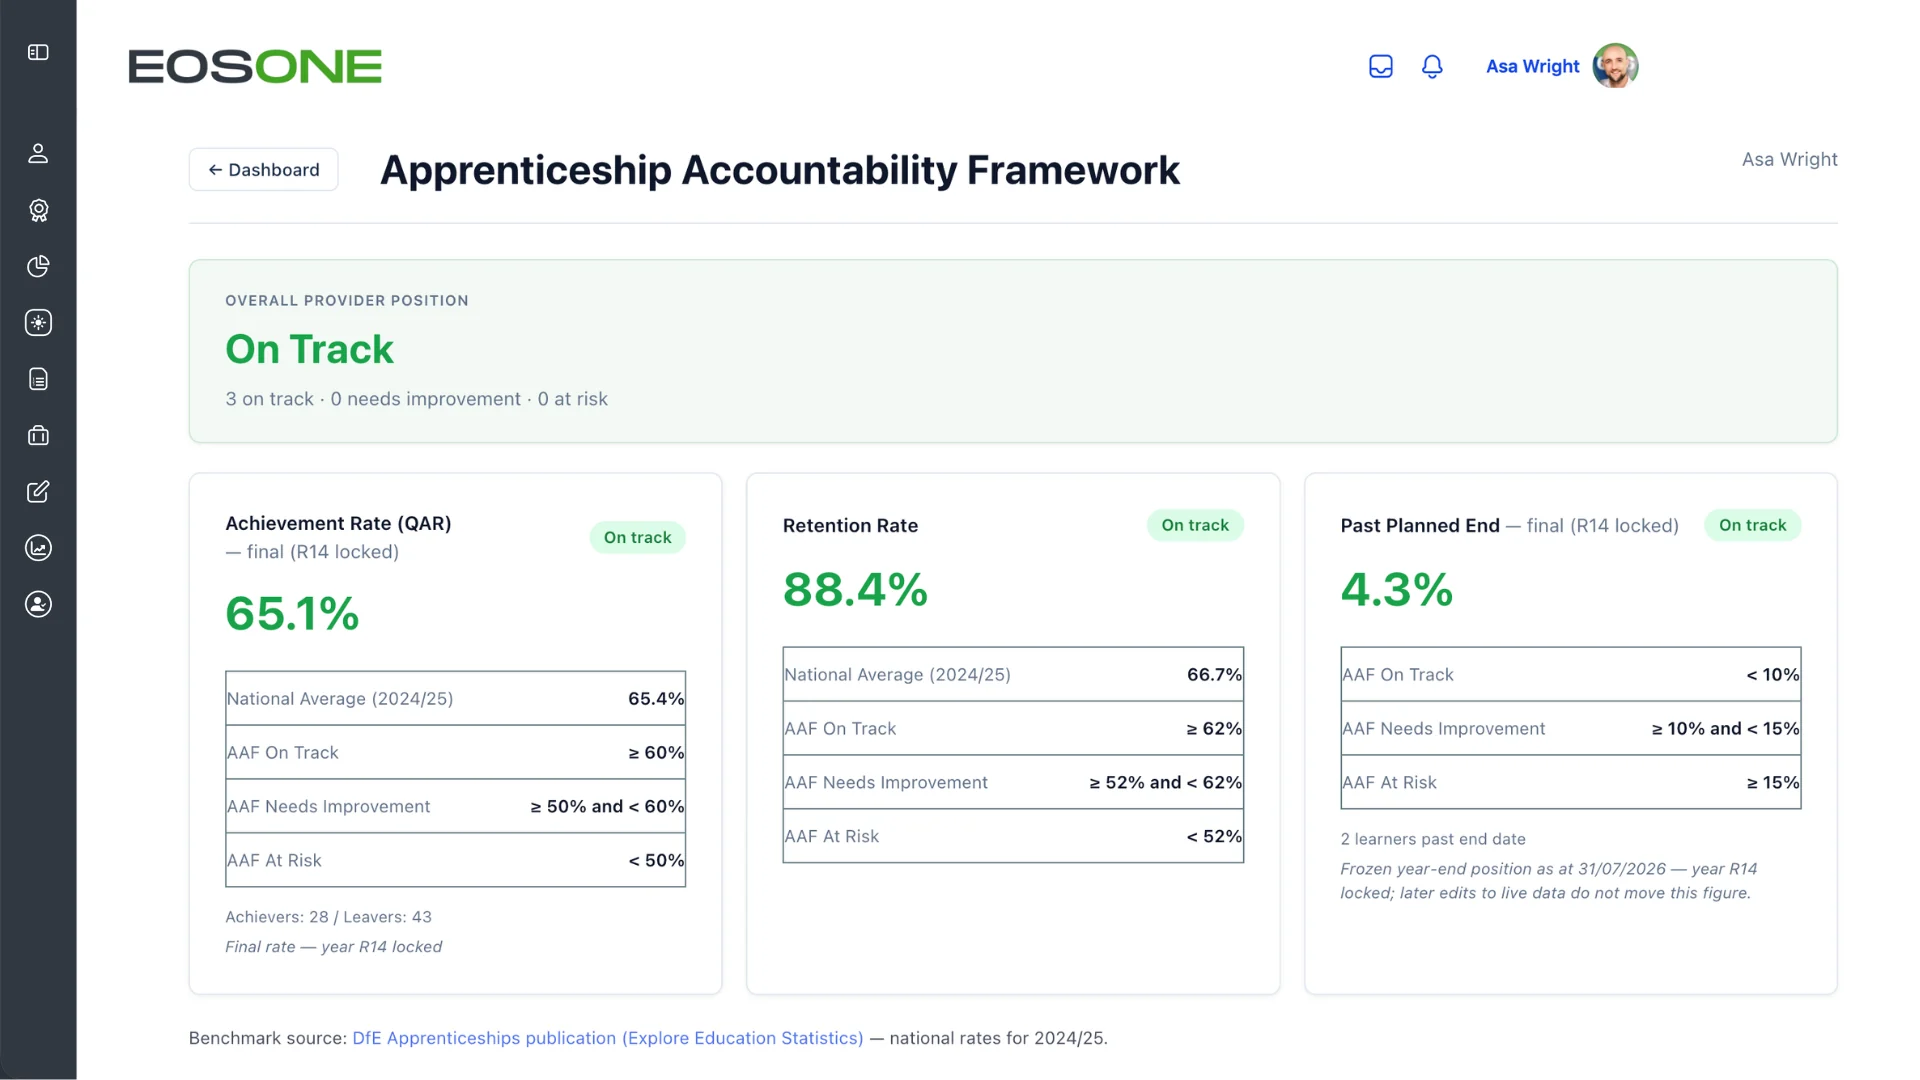Toggle the sidebar panel layout icon
1920x1080 pixels.
tap(38, 52)
